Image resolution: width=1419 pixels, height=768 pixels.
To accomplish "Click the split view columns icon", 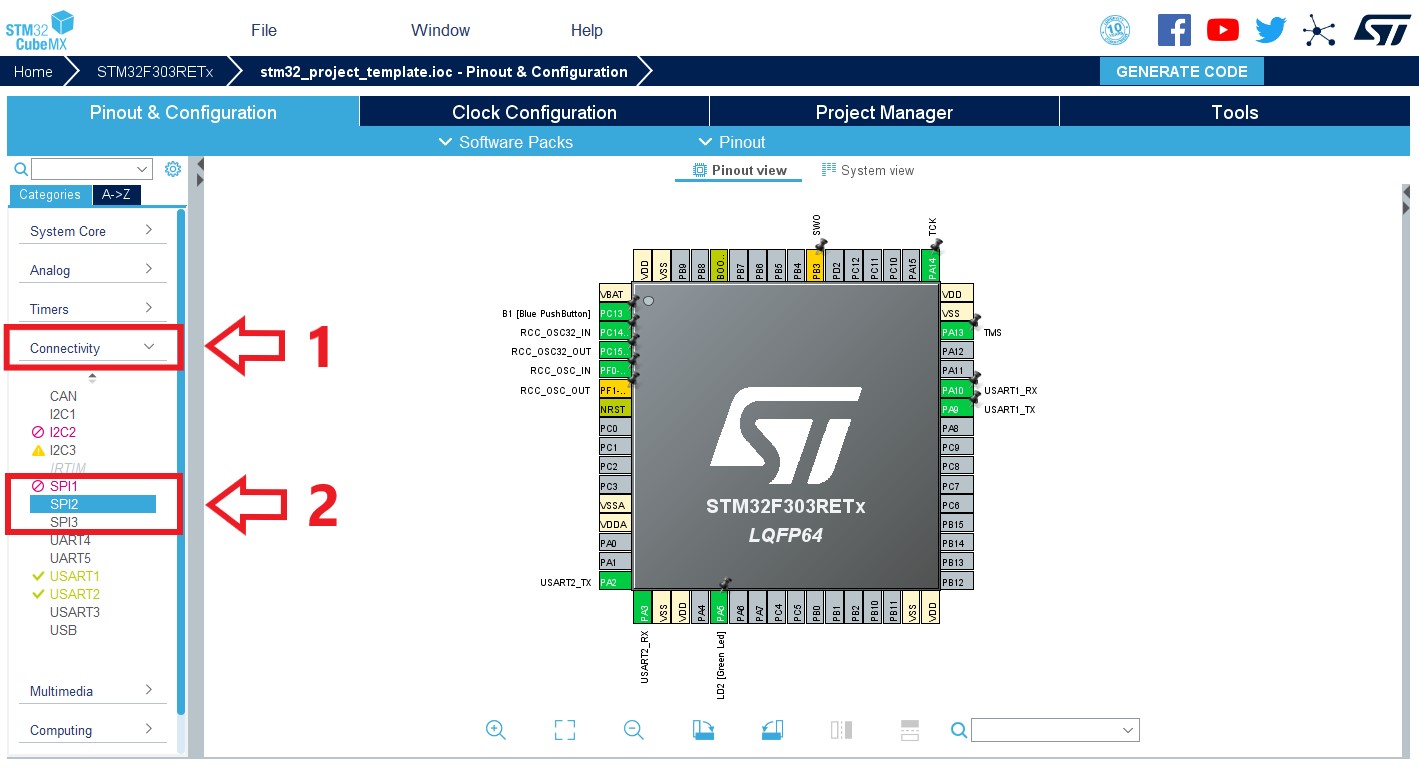I will point(841,730).
